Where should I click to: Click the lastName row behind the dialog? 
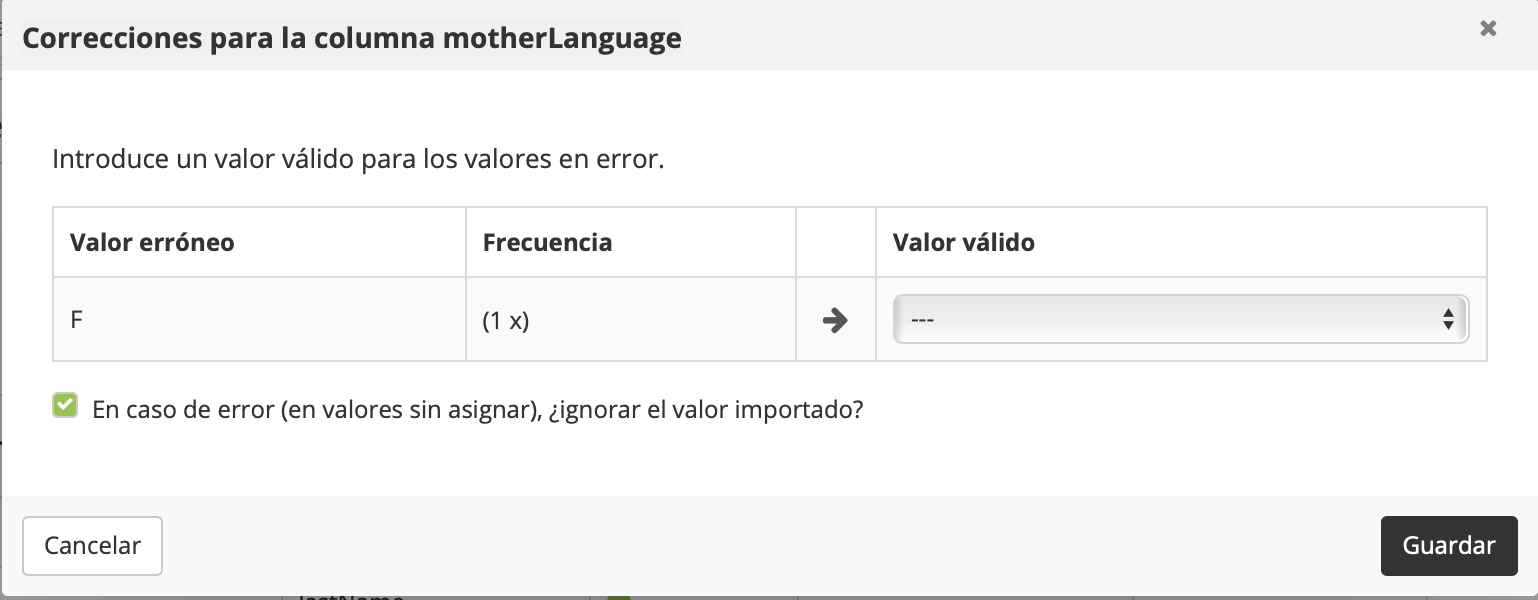[x=350, y=596]
